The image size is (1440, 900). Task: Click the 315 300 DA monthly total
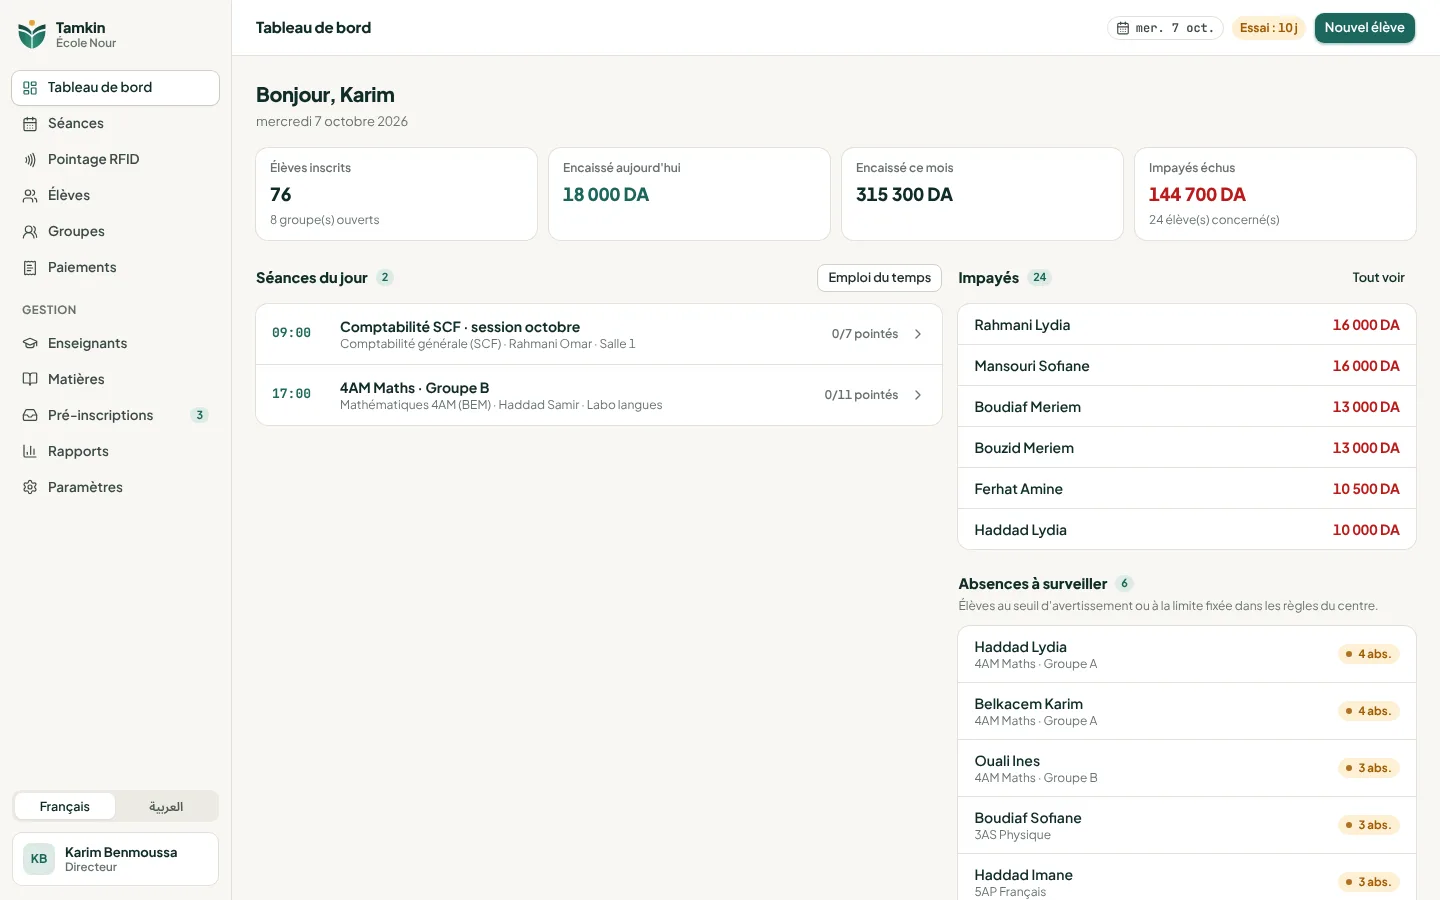click(x=905, y=195)
